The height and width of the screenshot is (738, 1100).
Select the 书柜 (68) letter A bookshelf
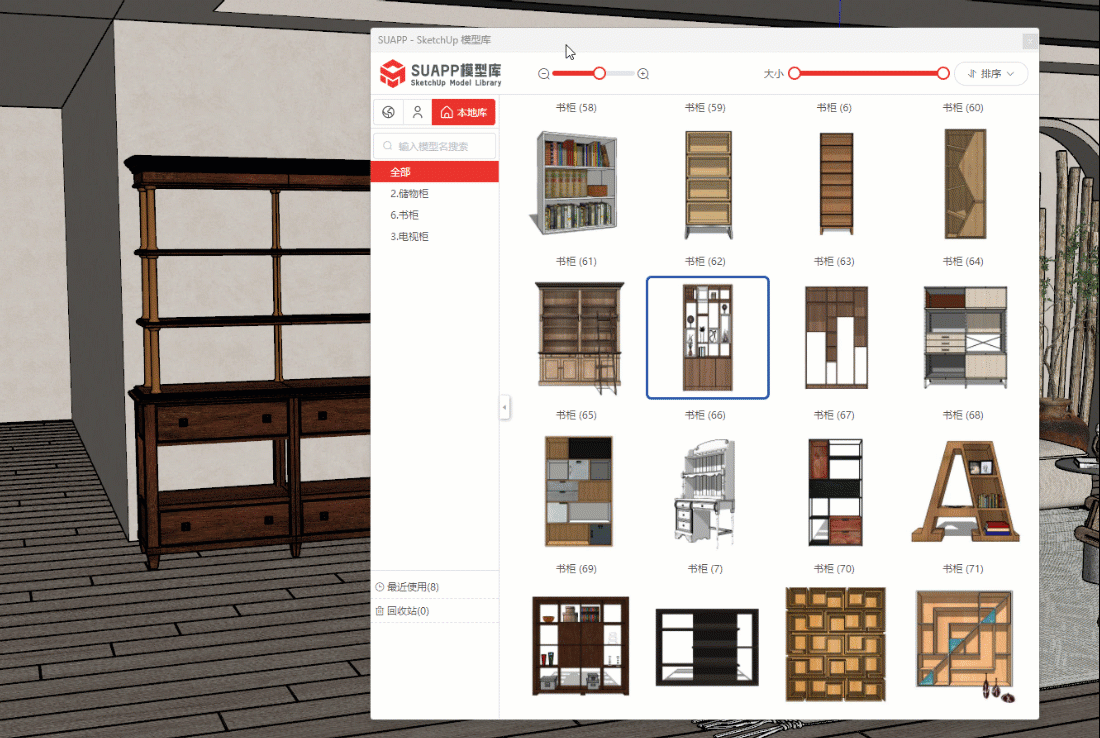click(965, 491)
